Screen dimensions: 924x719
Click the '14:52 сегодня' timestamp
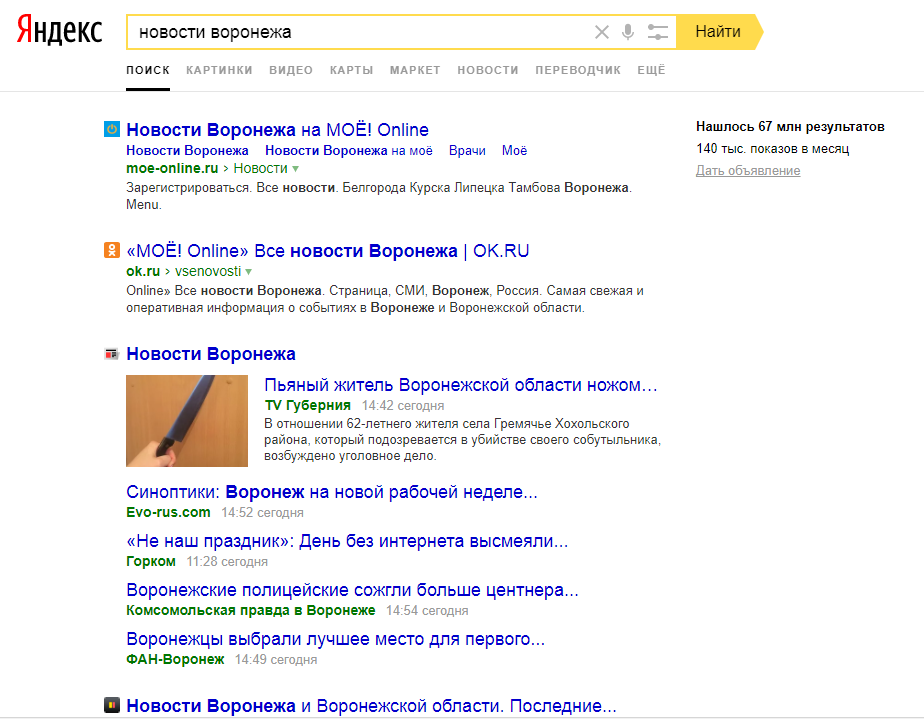[262, 513]
